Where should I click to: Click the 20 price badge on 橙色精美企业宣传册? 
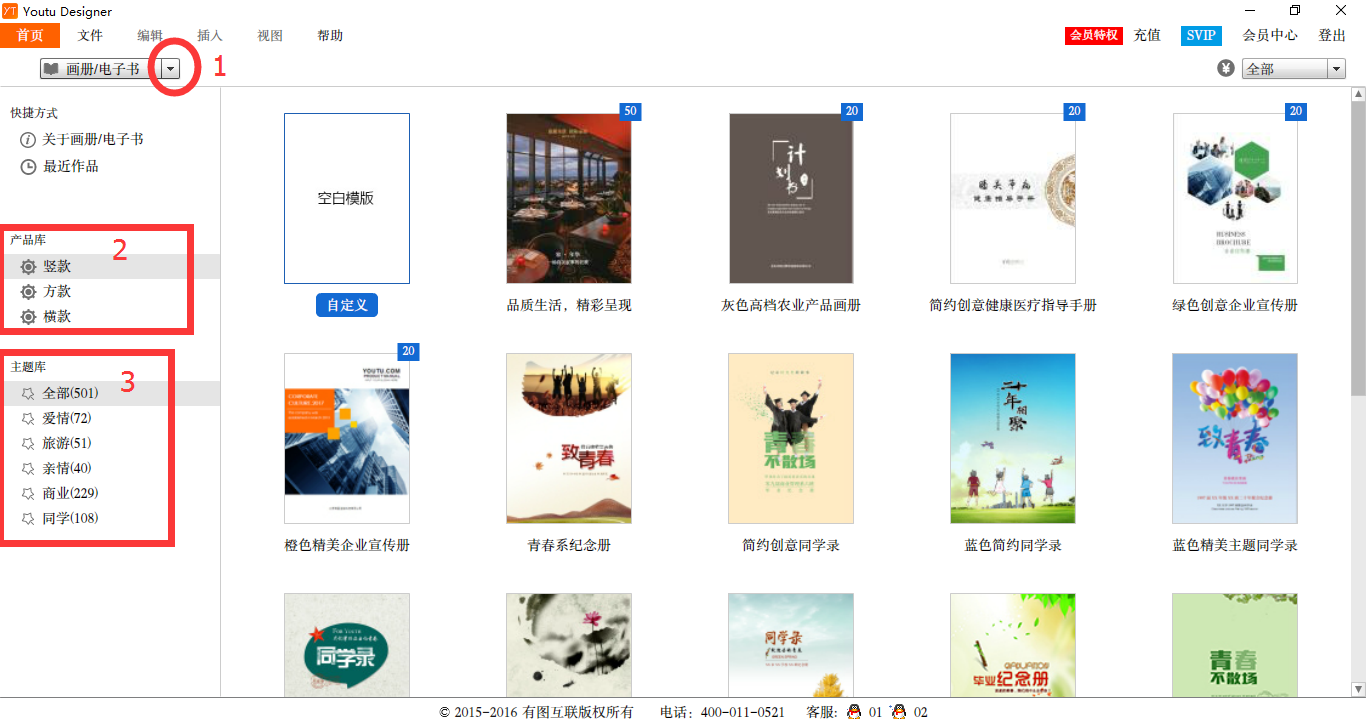[x=408, y=351]
